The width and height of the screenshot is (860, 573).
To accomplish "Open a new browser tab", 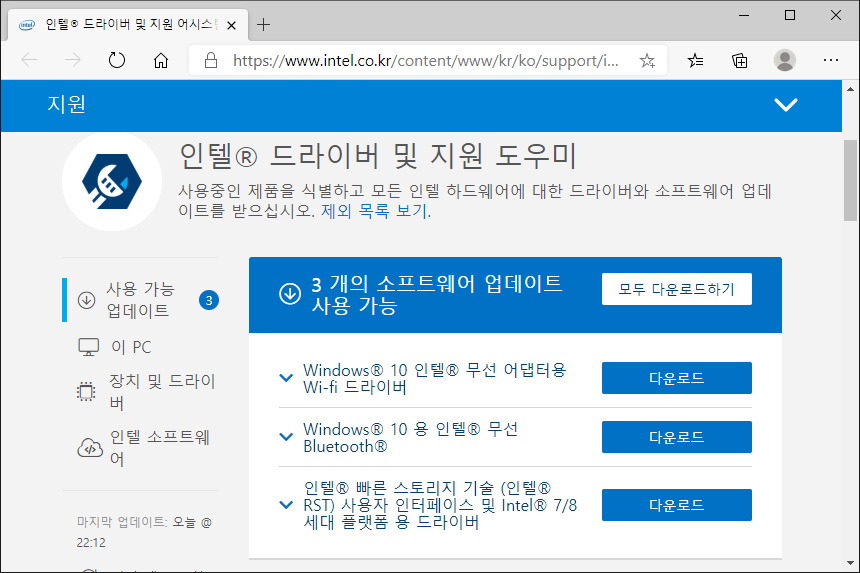I will [264, 25].
